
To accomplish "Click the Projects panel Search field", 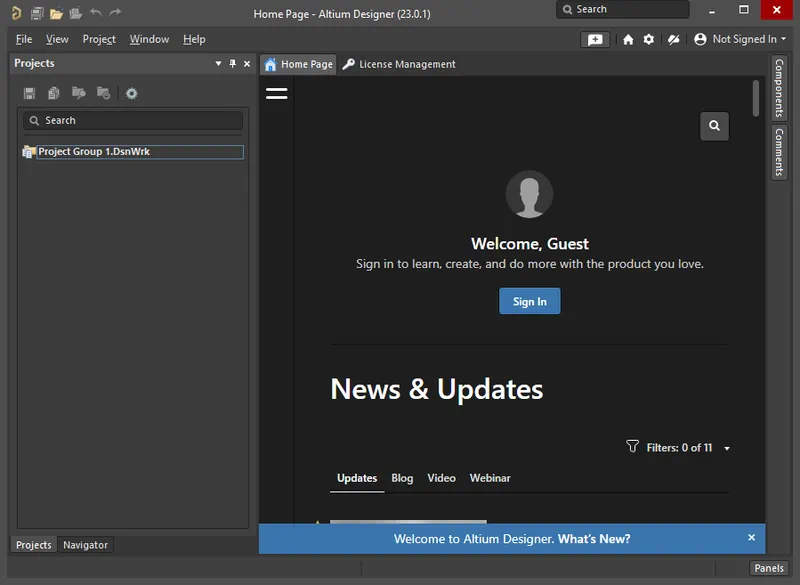I will pos(133,120).
